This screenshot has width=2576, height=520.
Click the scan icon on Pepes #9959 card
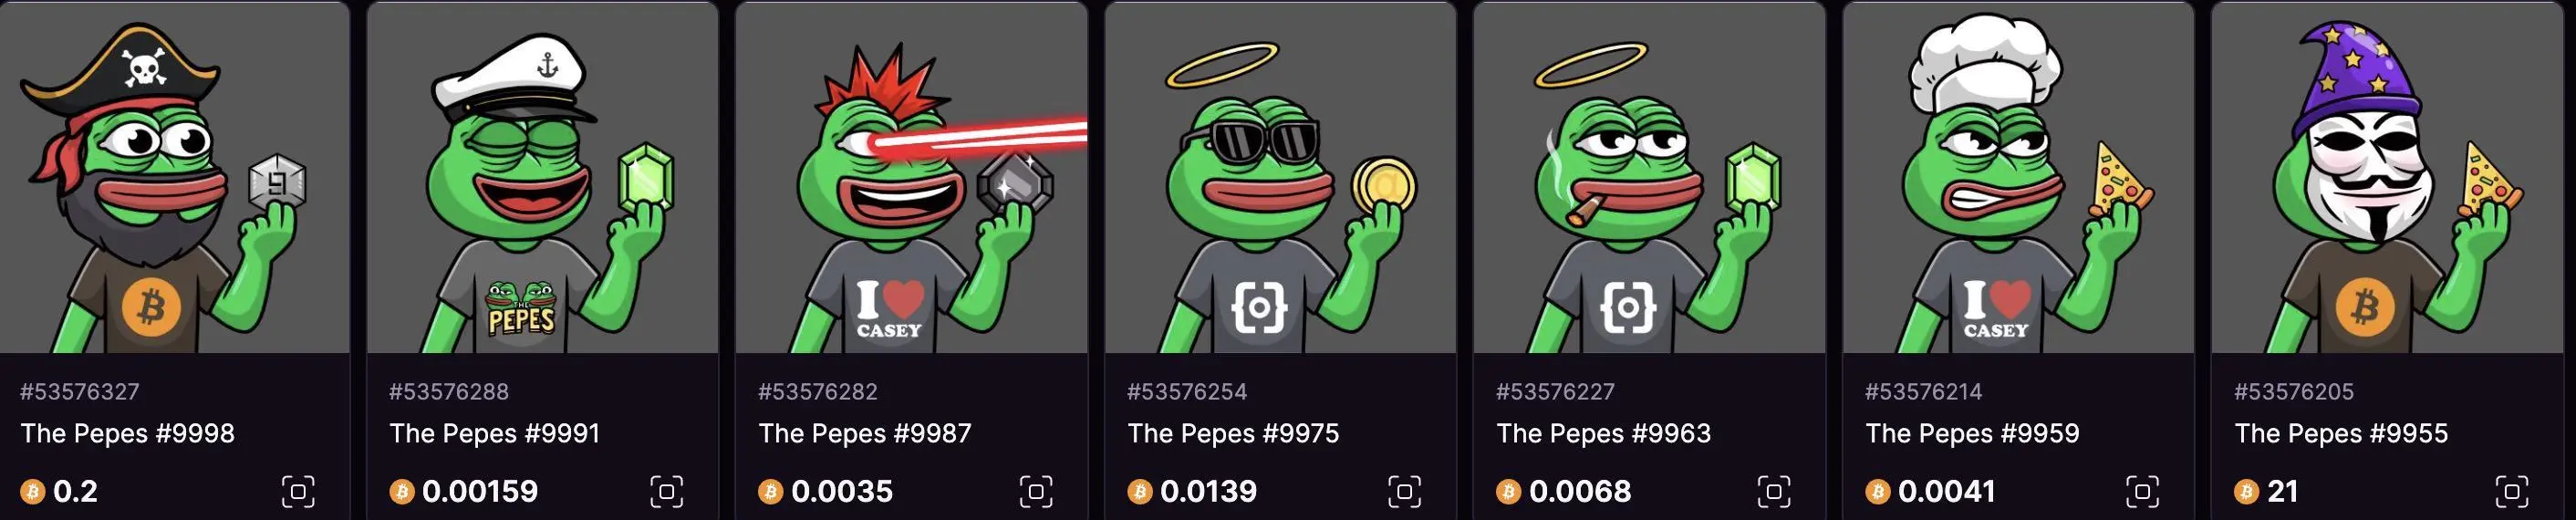coord(2142,491)
